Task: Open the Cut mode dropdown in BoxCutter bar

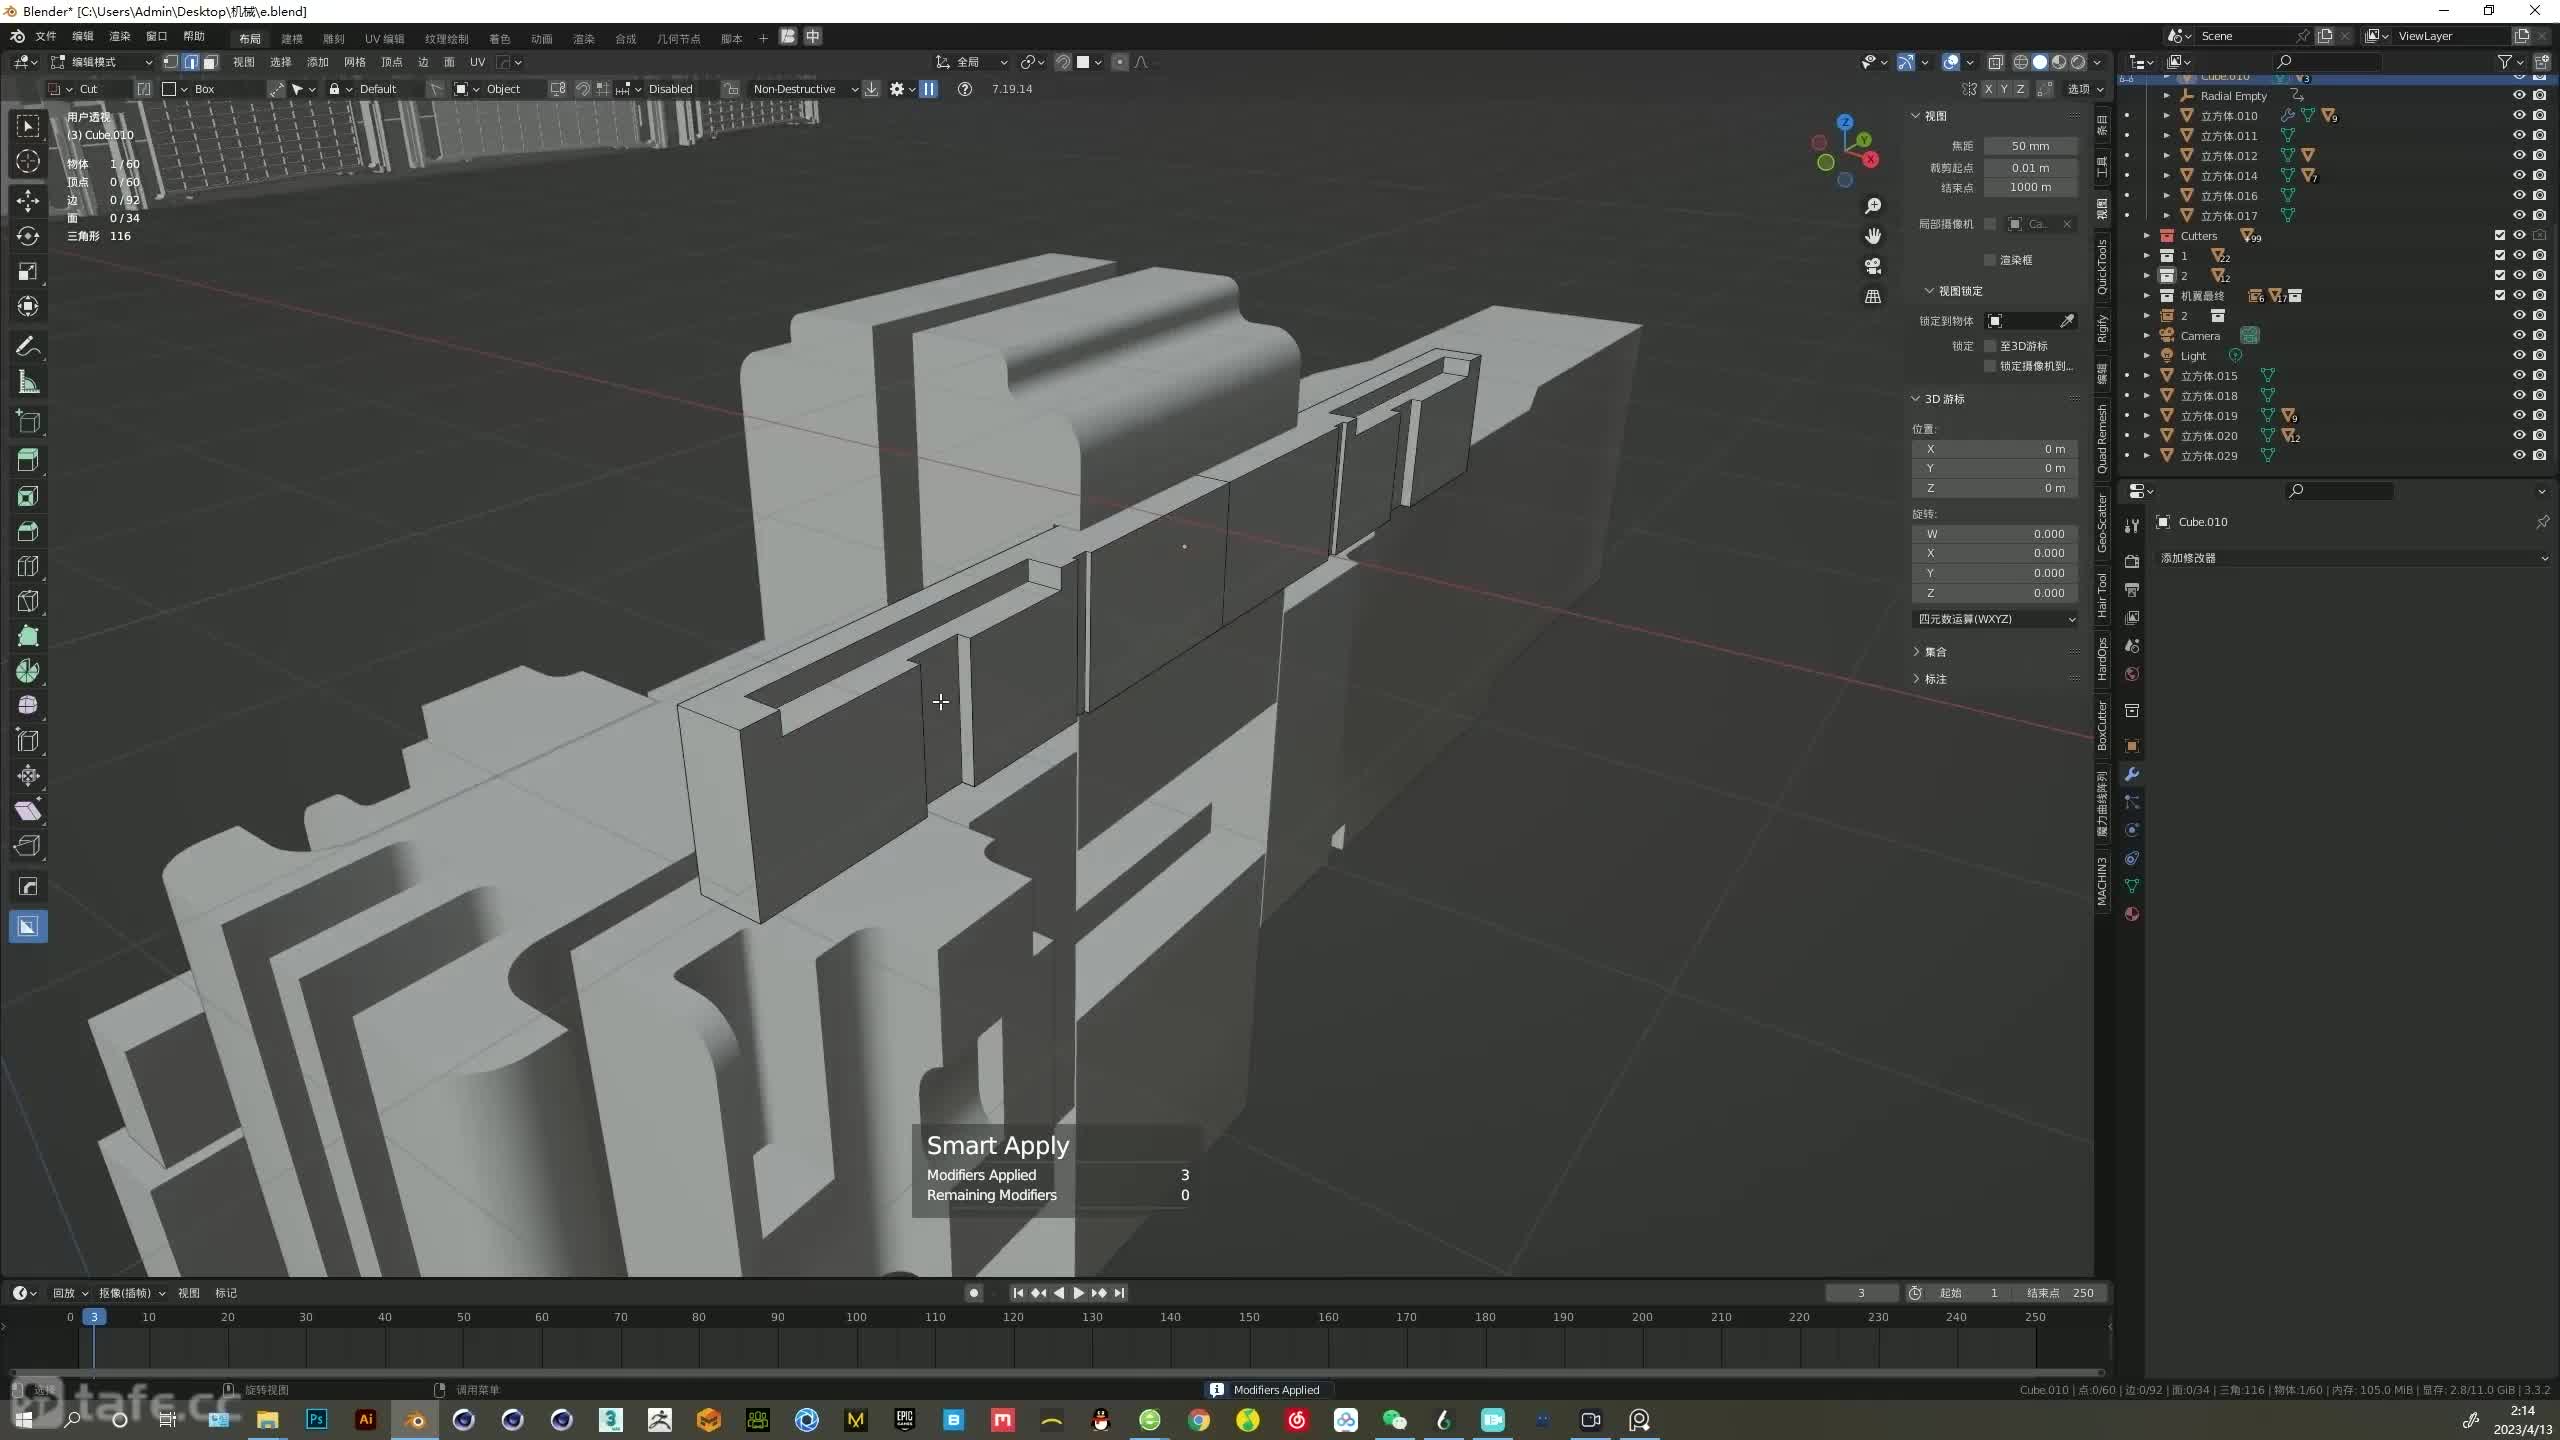Action: [x=90, y=89]
